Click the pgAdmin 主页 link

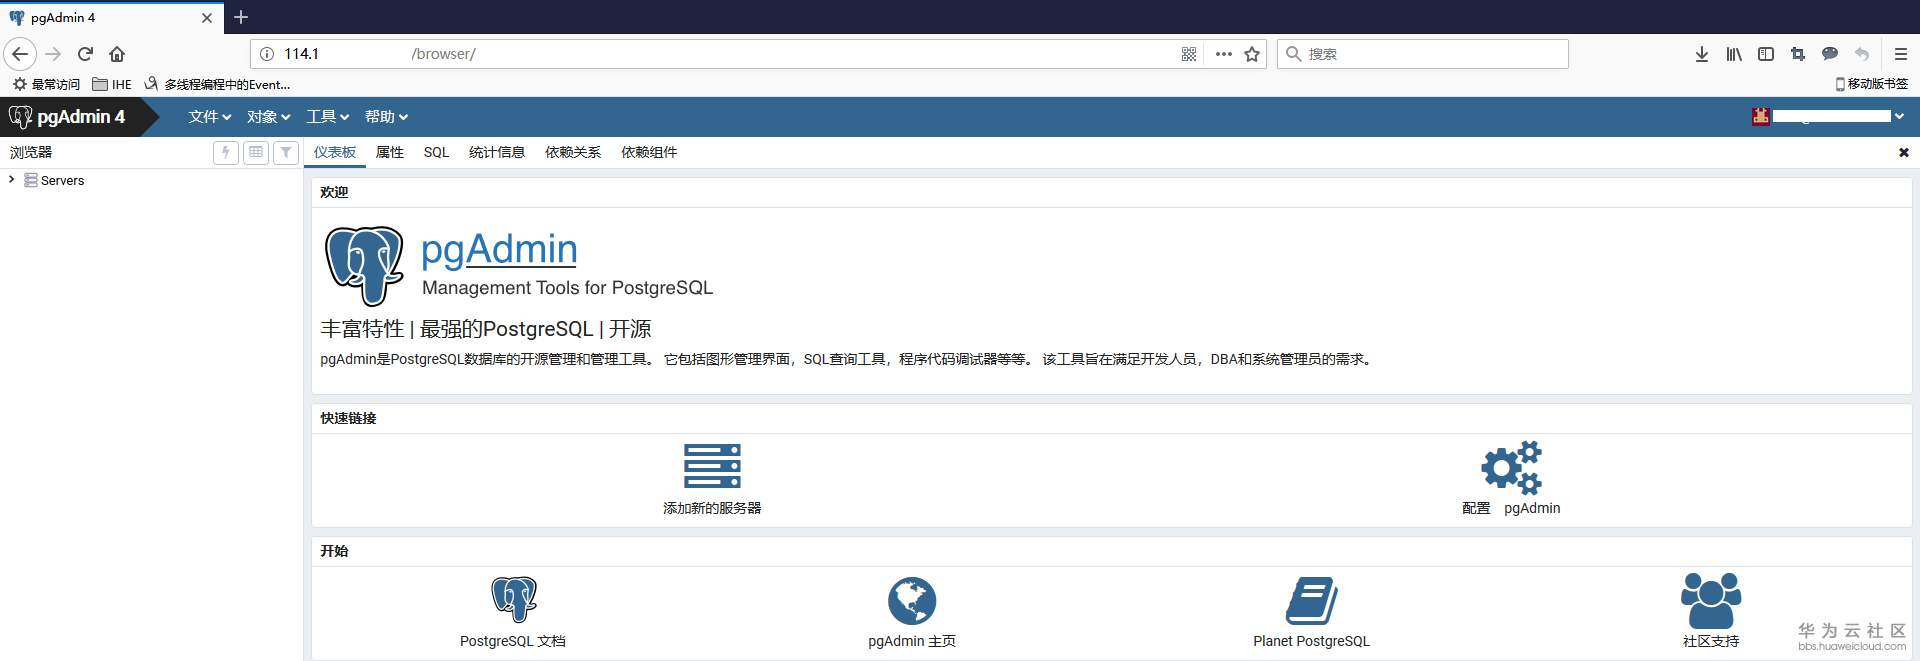click(912, 641)
